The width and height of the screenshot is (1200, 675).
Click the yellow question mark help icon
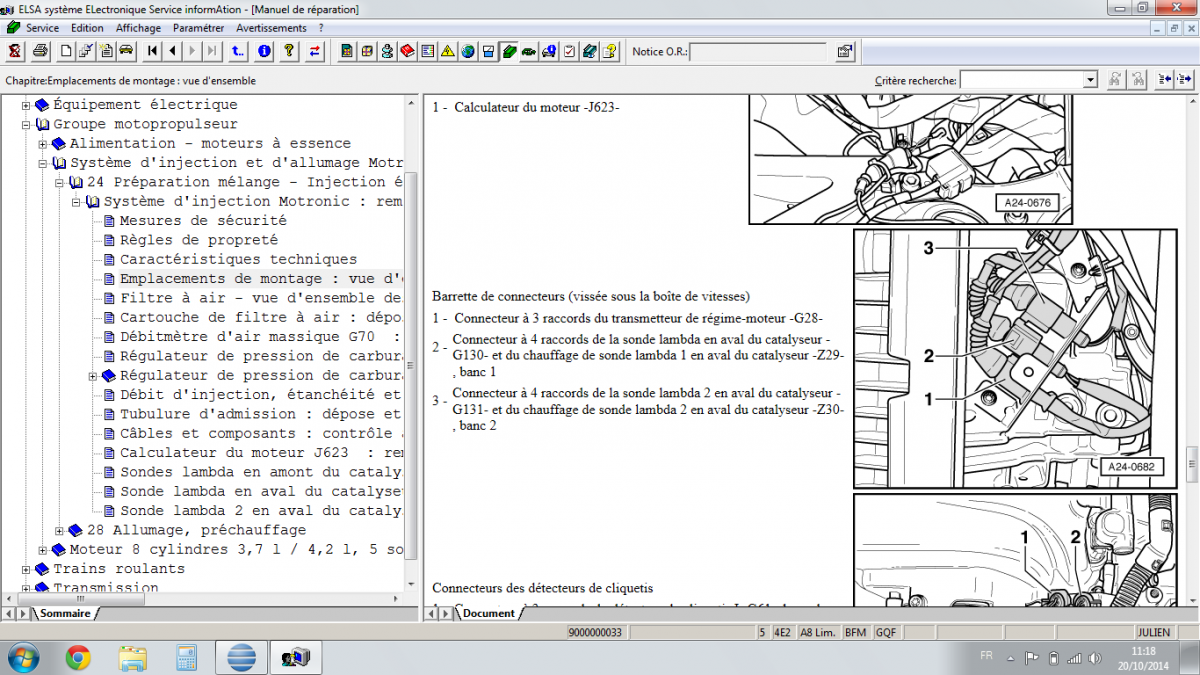[x=289, y=51]
